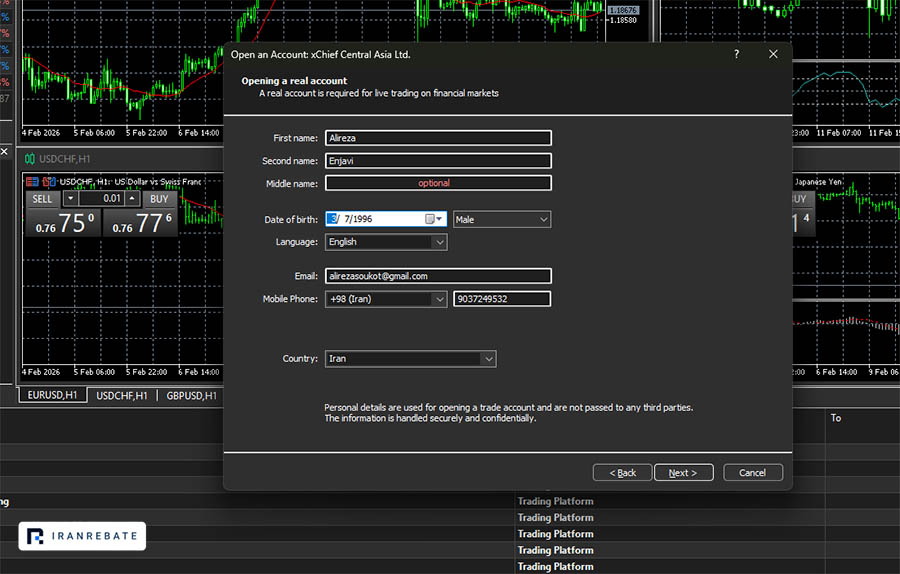The width and height of the screenshot is (900, 574).
Task: Click the volume field showing 0.01
Action: tap(101, 199)
